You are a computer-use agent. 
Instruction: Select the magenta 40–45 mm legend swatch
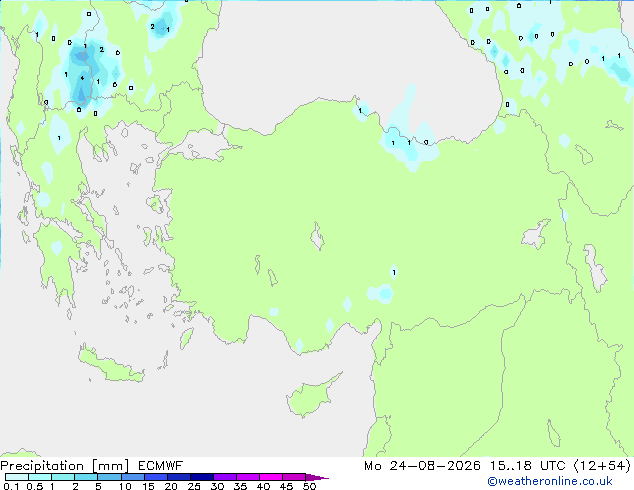(x=271, y=477)
